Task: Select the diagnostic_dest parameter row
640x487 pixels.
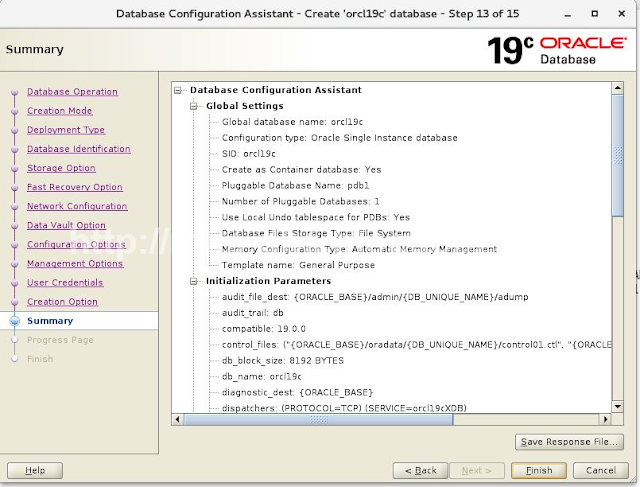Action: tap(297, 393)
